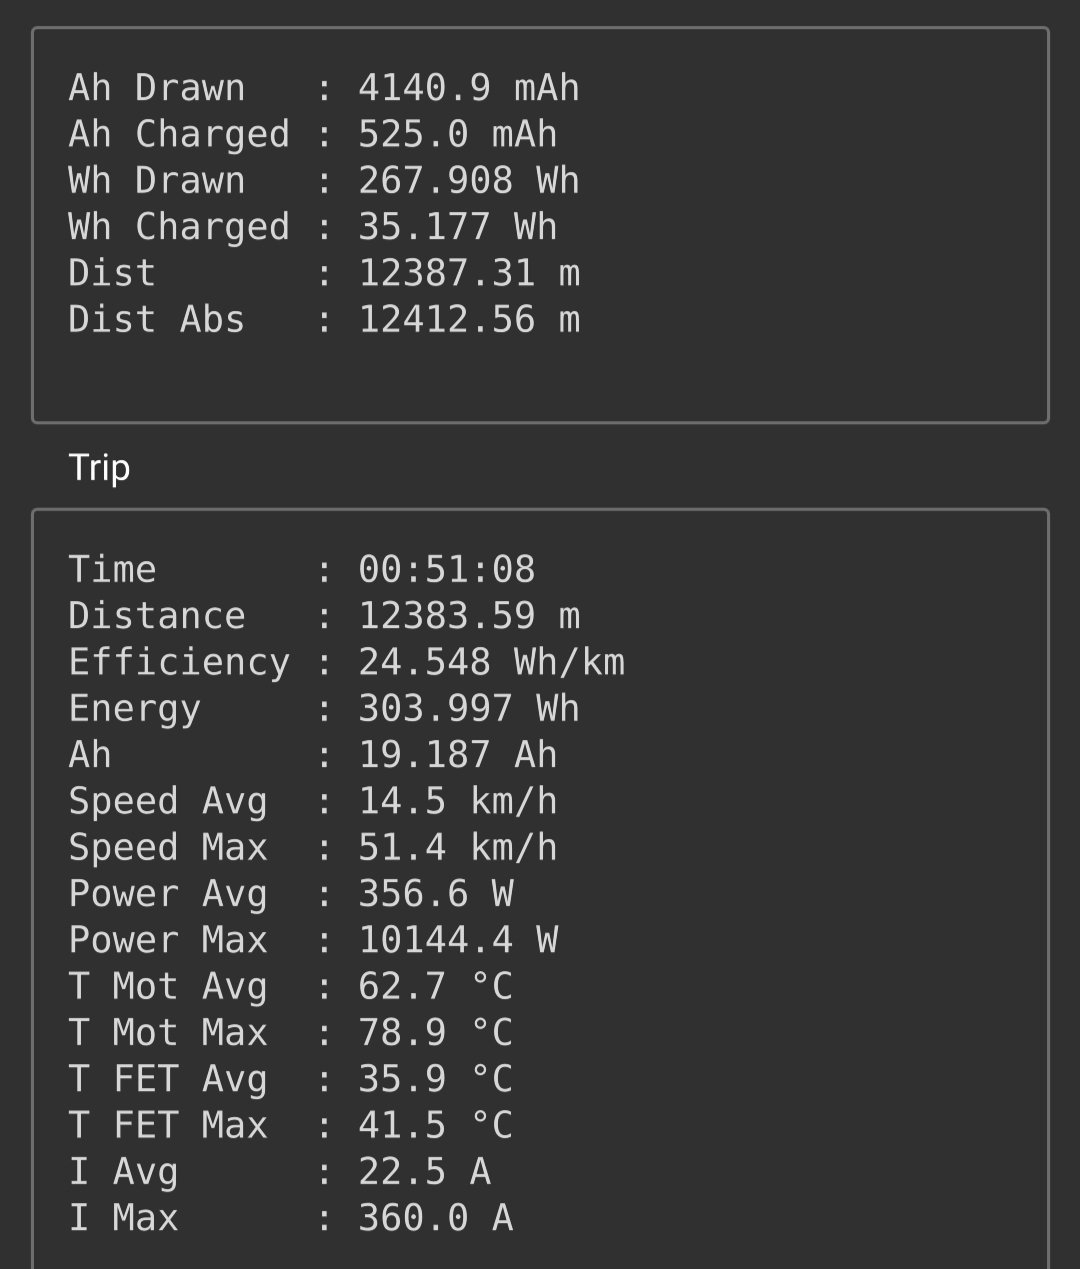This screenshot has width=1080, height=1269.
Task: Select the Efficiency 24.548 Wh/km reading
Action: coord(491,662)
